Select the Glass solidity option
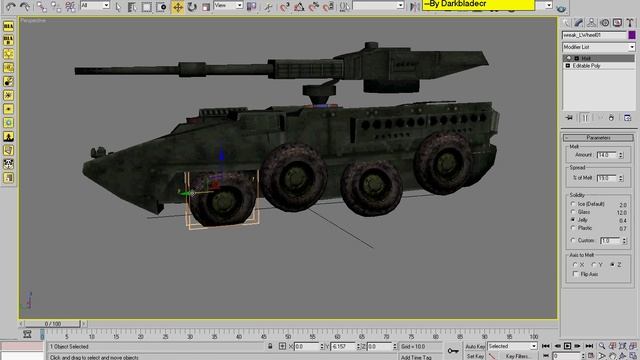 pyautogui.click(x=573, y=212)
